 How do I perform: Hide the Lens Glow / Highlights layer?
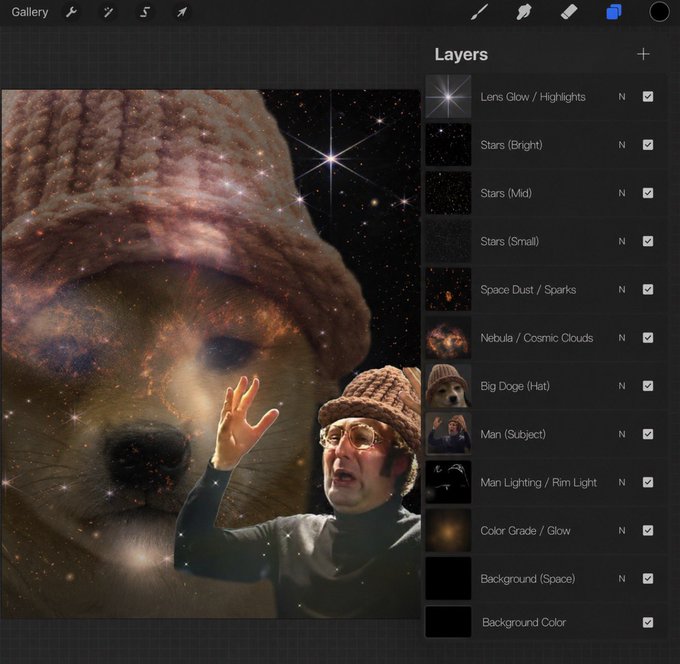[x=648, y=97]
